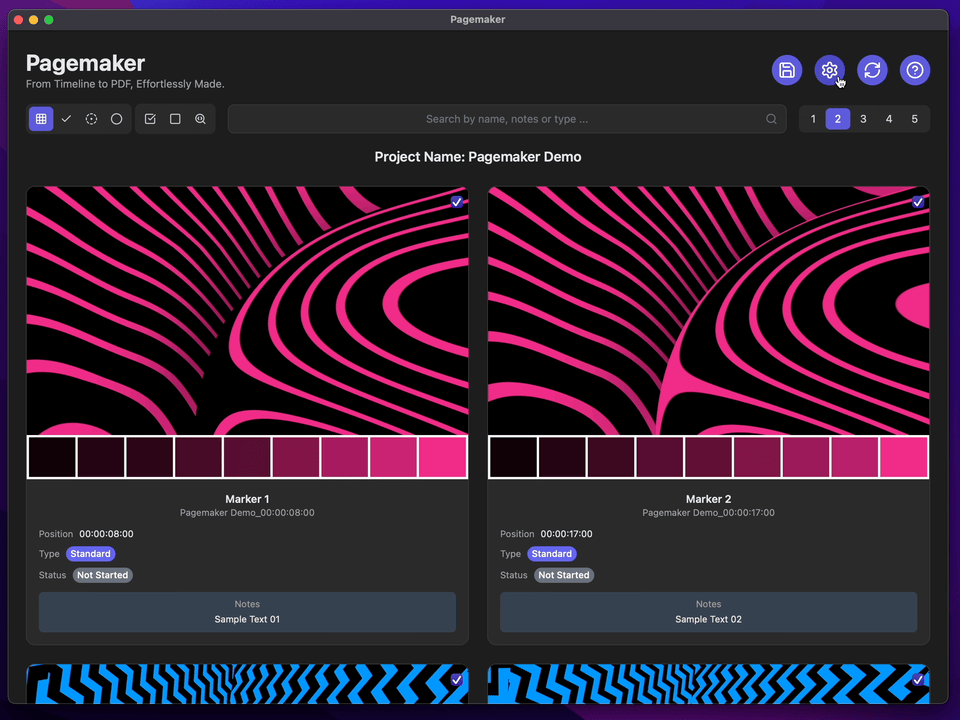960x720 pixels.
Task: Click the Marker 2 title text
Action: (x=708, y=499)
